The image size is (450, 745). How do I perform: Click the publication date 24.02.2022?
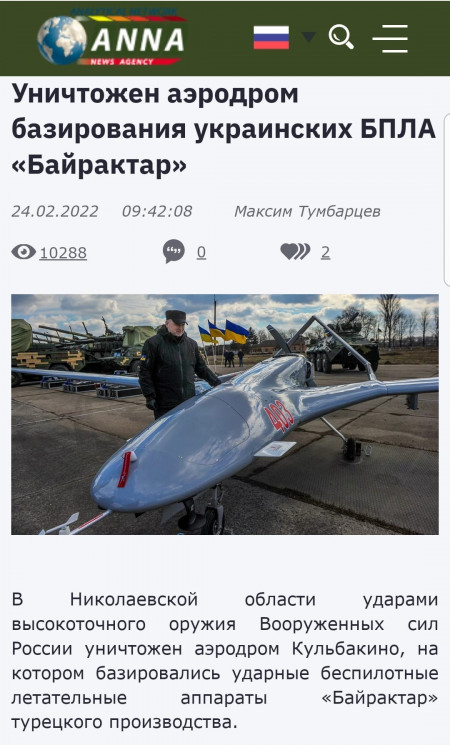coord(55,211)
